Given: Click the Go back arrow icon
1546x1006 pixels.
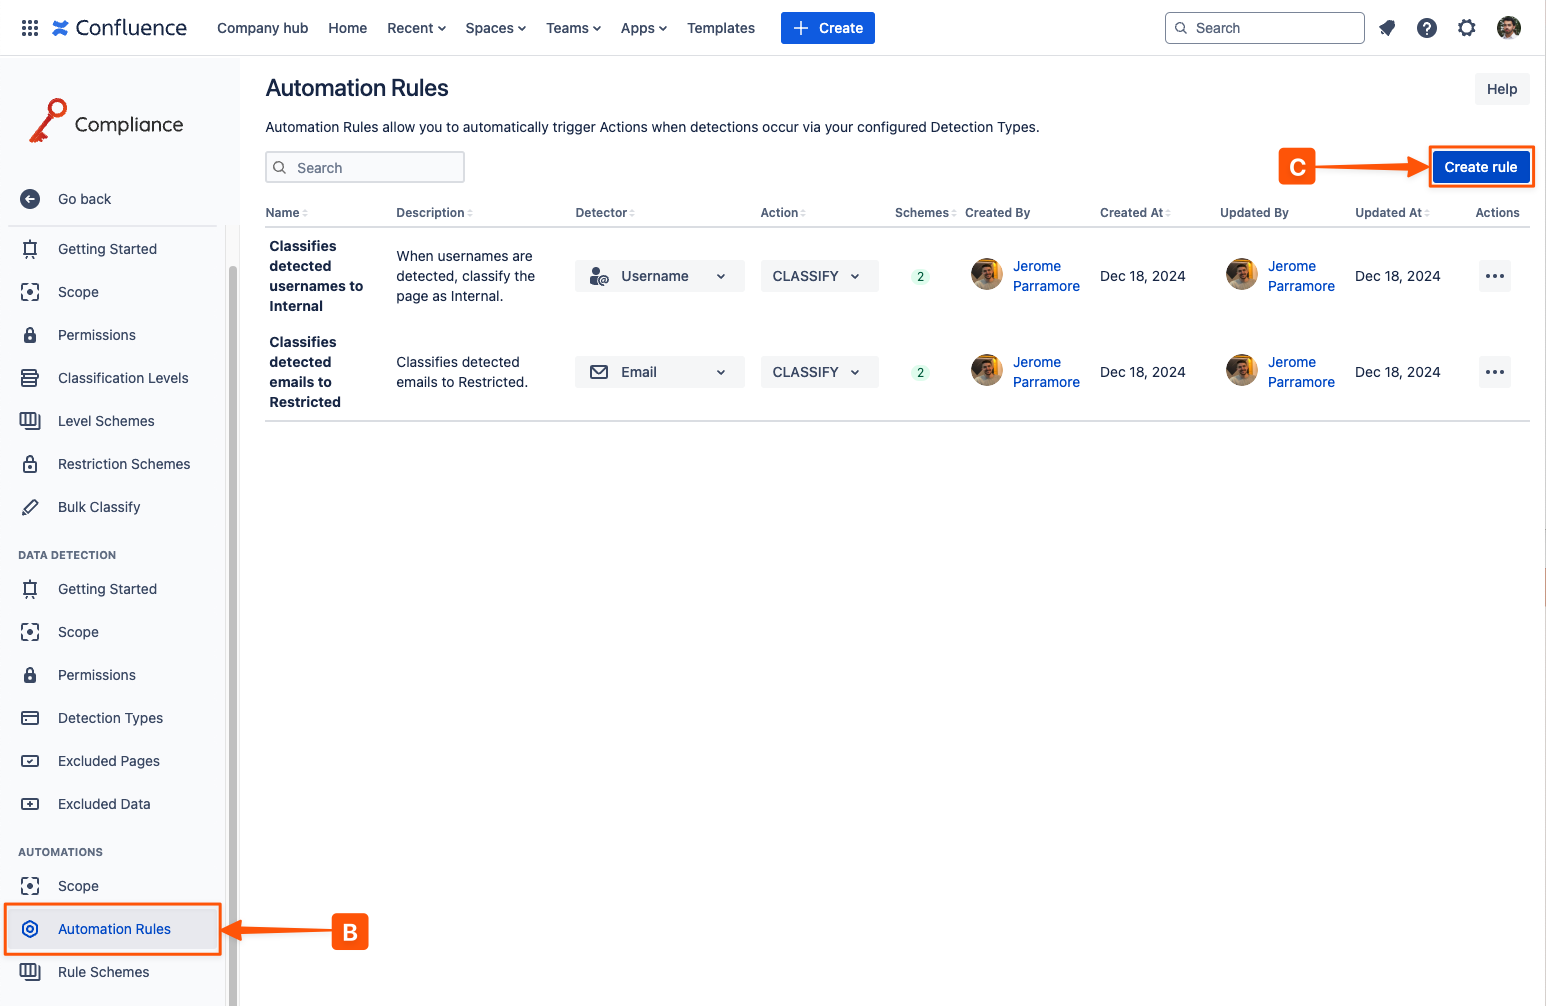Looking at the screenshot, I should point(30,199).
